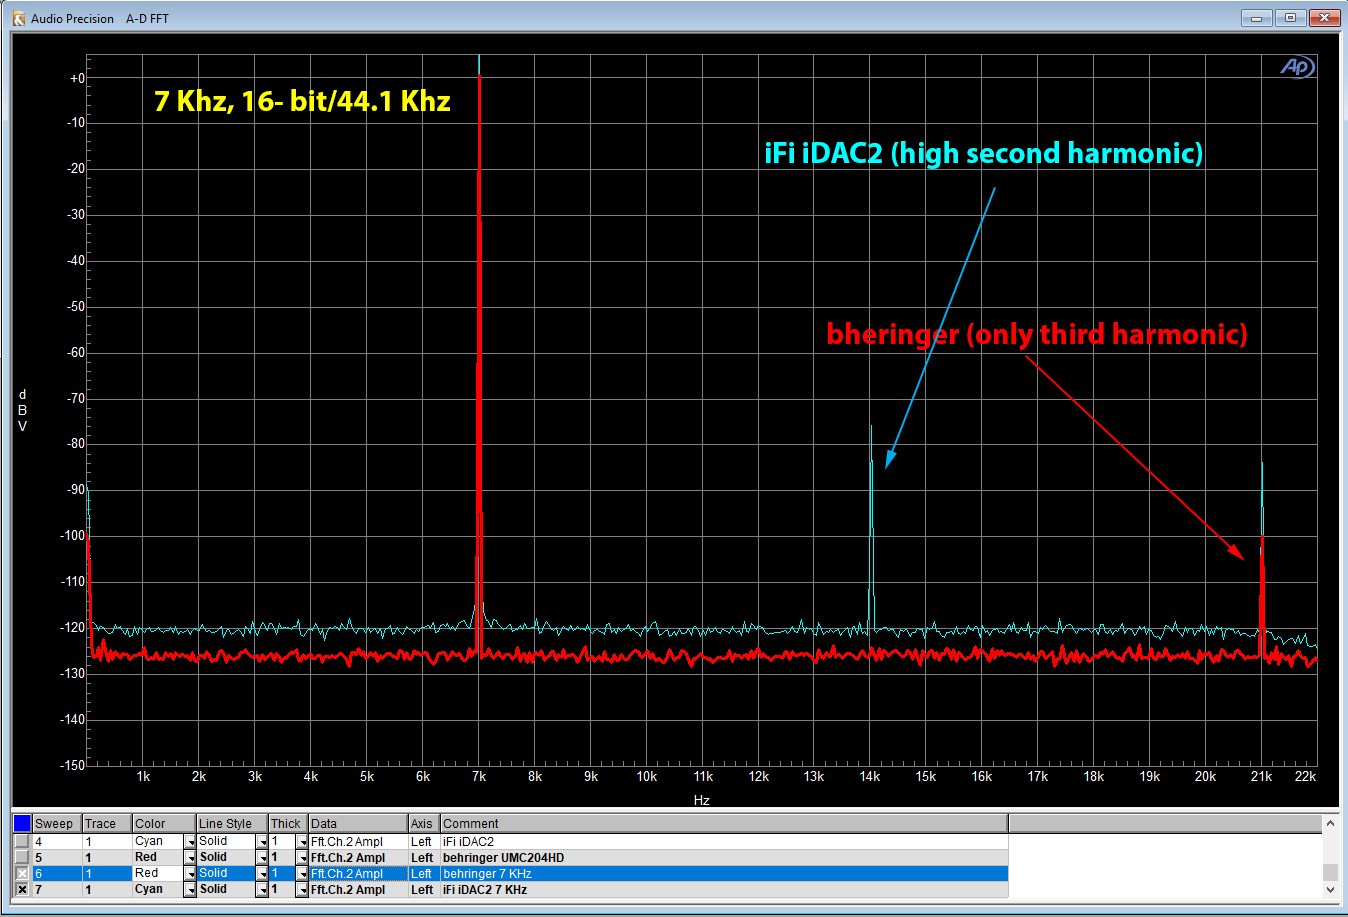
Task: Click the Axis column header
Action: point(424,823)
